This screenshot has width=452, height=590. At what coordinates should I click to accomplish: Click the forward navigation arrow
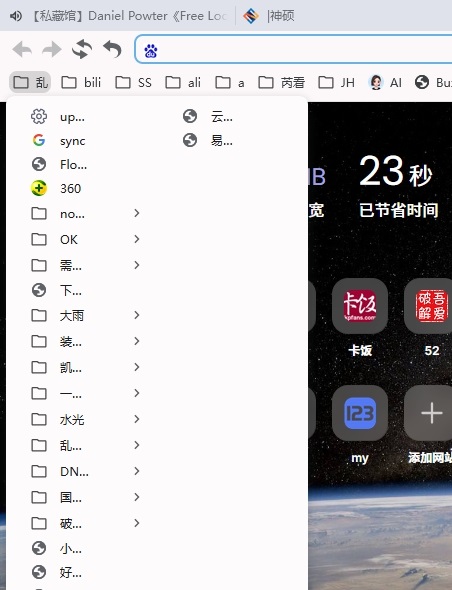coord(51,49)
